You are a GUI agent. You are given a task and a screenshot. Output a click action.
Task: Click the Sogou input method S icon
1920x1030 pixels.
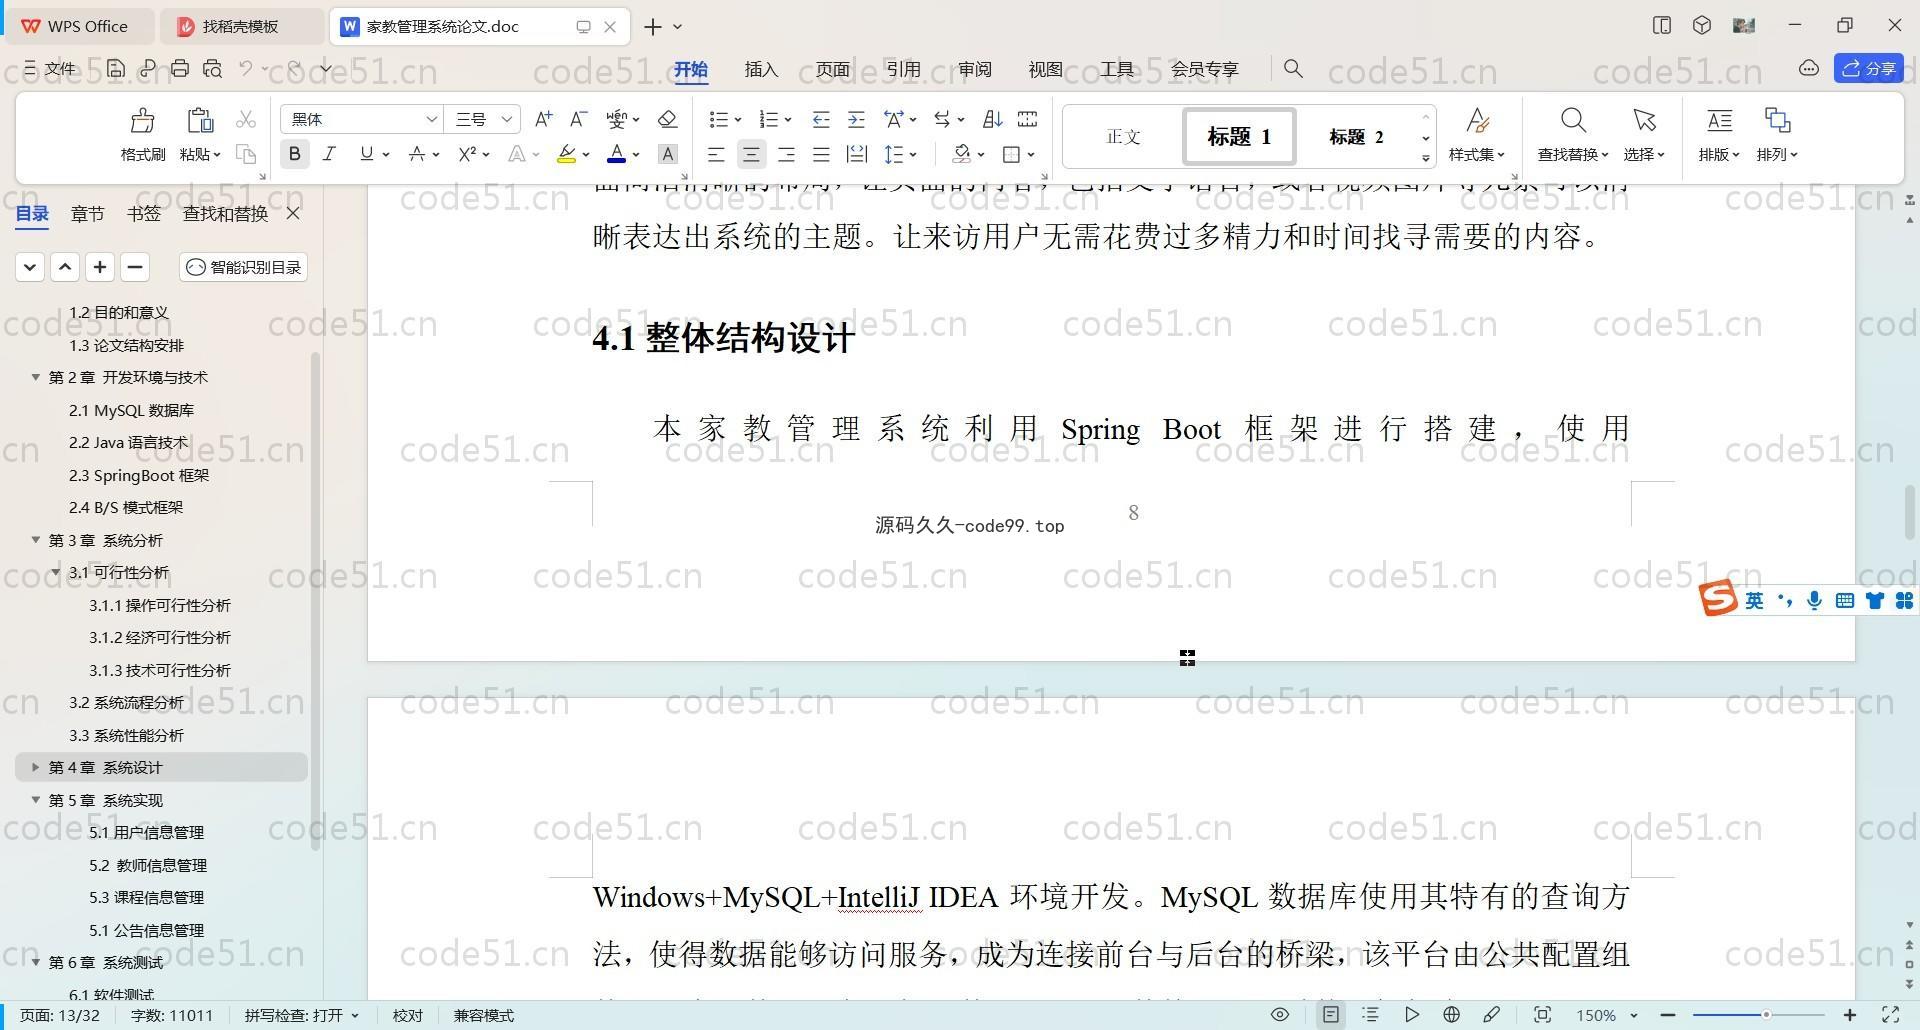1718,598
